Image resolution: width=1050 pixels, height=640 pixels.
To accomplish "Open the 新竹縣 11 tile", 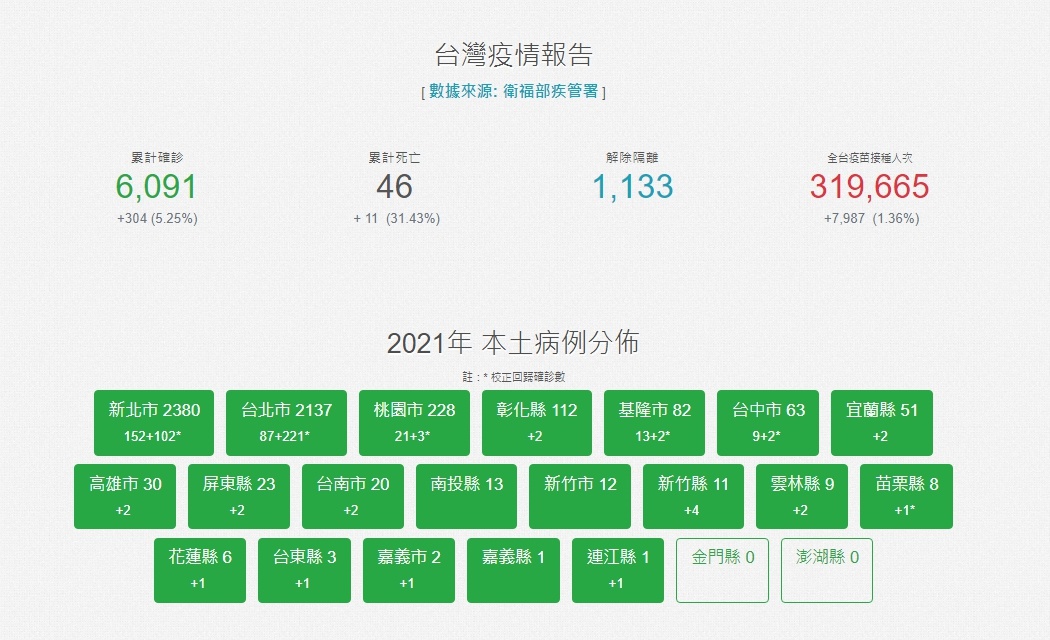I will point(693,496).
